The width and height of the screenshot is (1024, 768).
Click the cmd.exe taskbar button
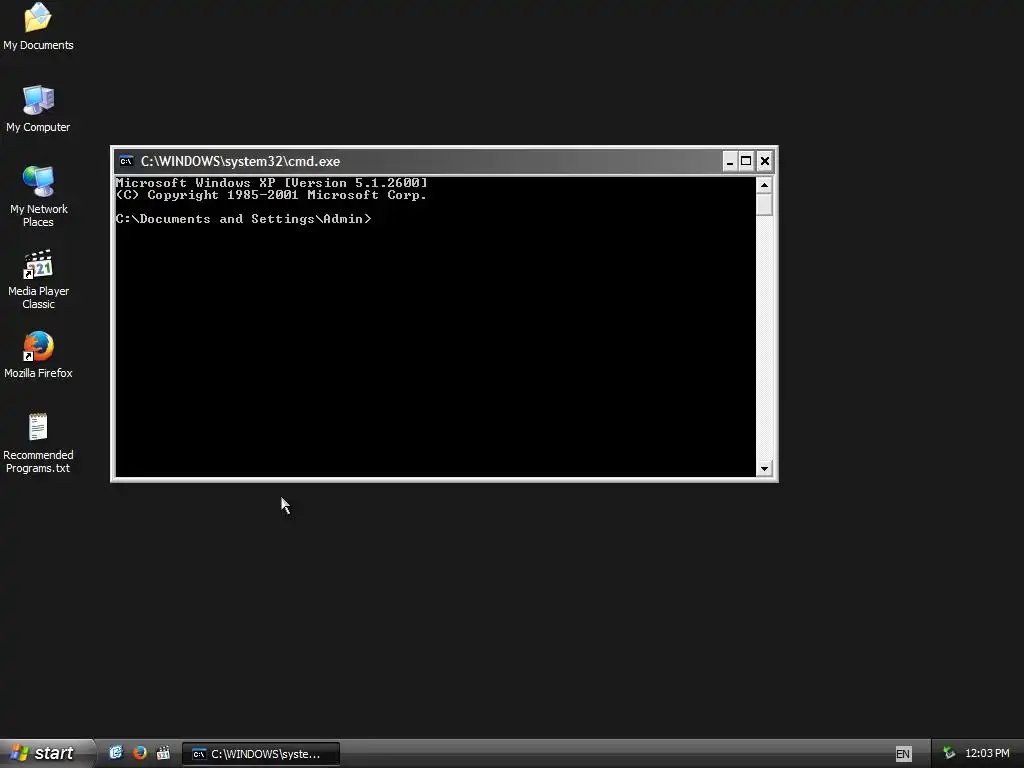261,754
